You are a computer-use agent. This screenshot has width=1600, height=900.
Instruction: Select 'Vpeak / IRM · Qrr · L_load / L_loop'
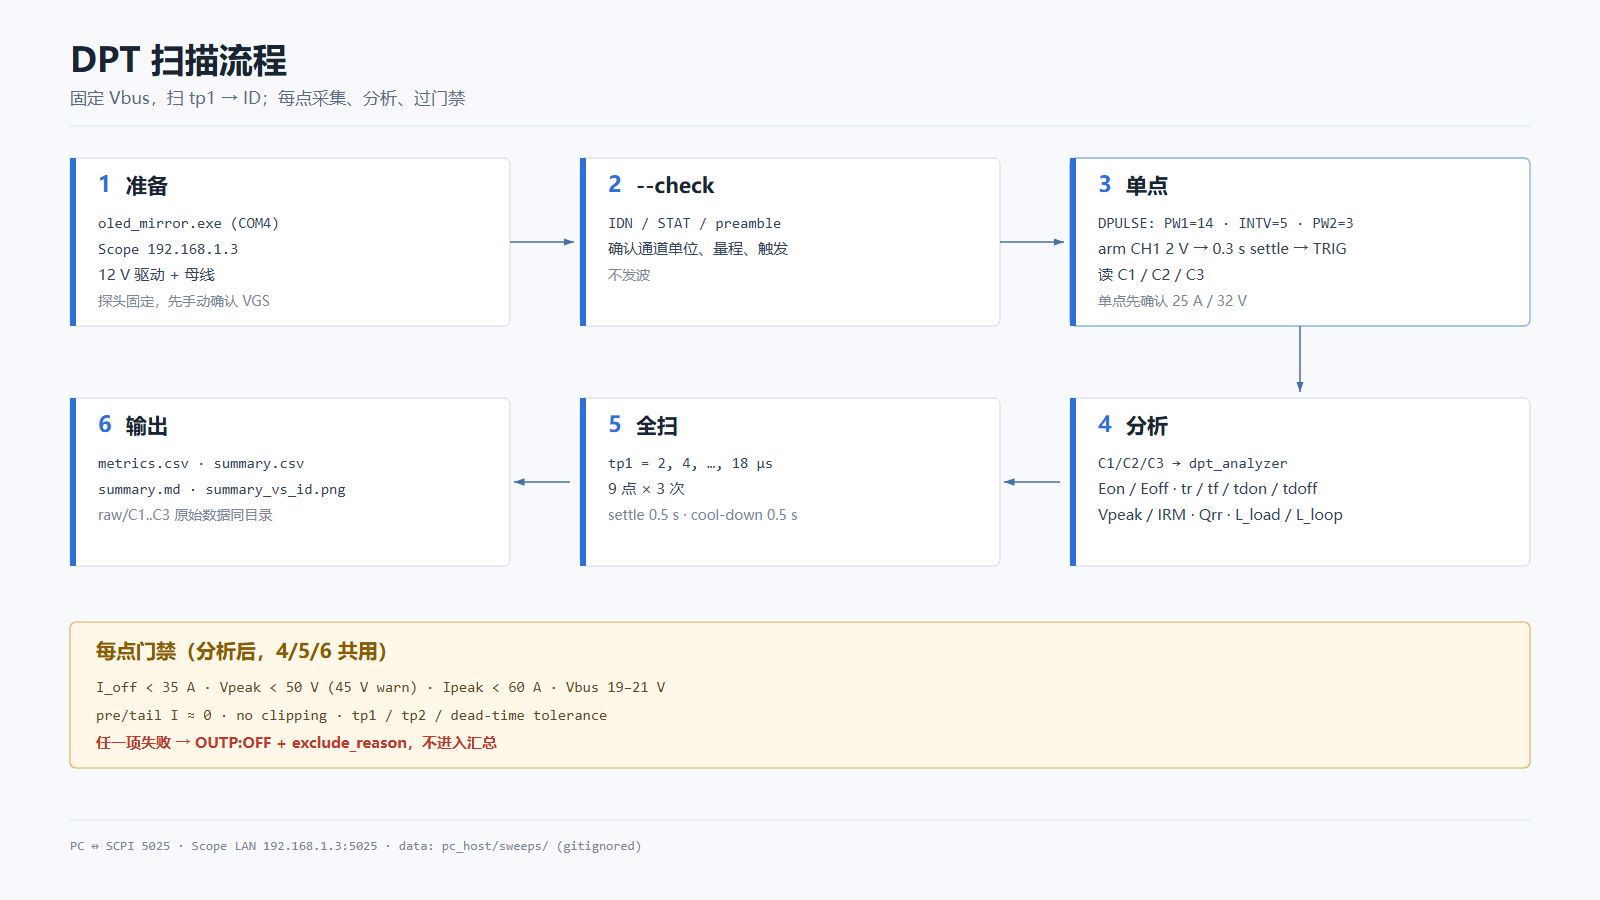point(1220,515)
